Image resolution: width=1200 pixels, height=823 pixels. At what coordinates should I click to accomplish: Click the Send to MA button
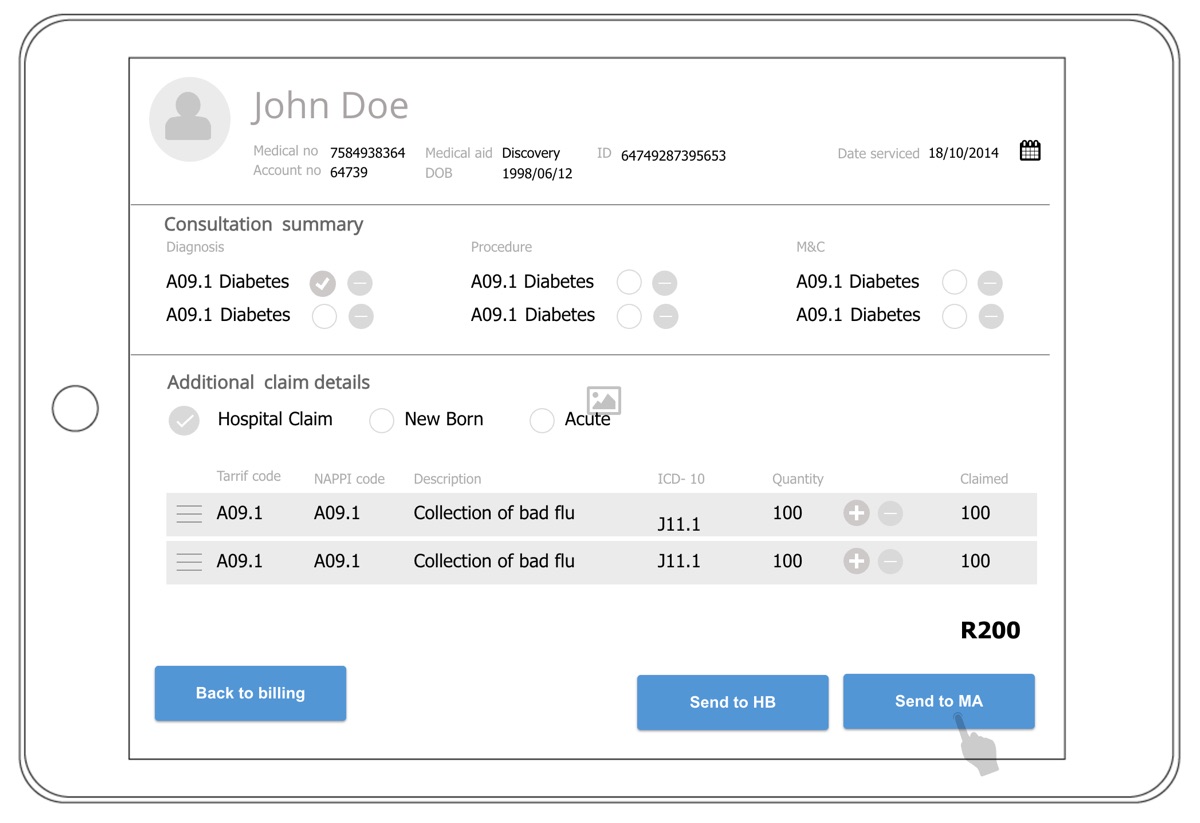click(938, 701)
